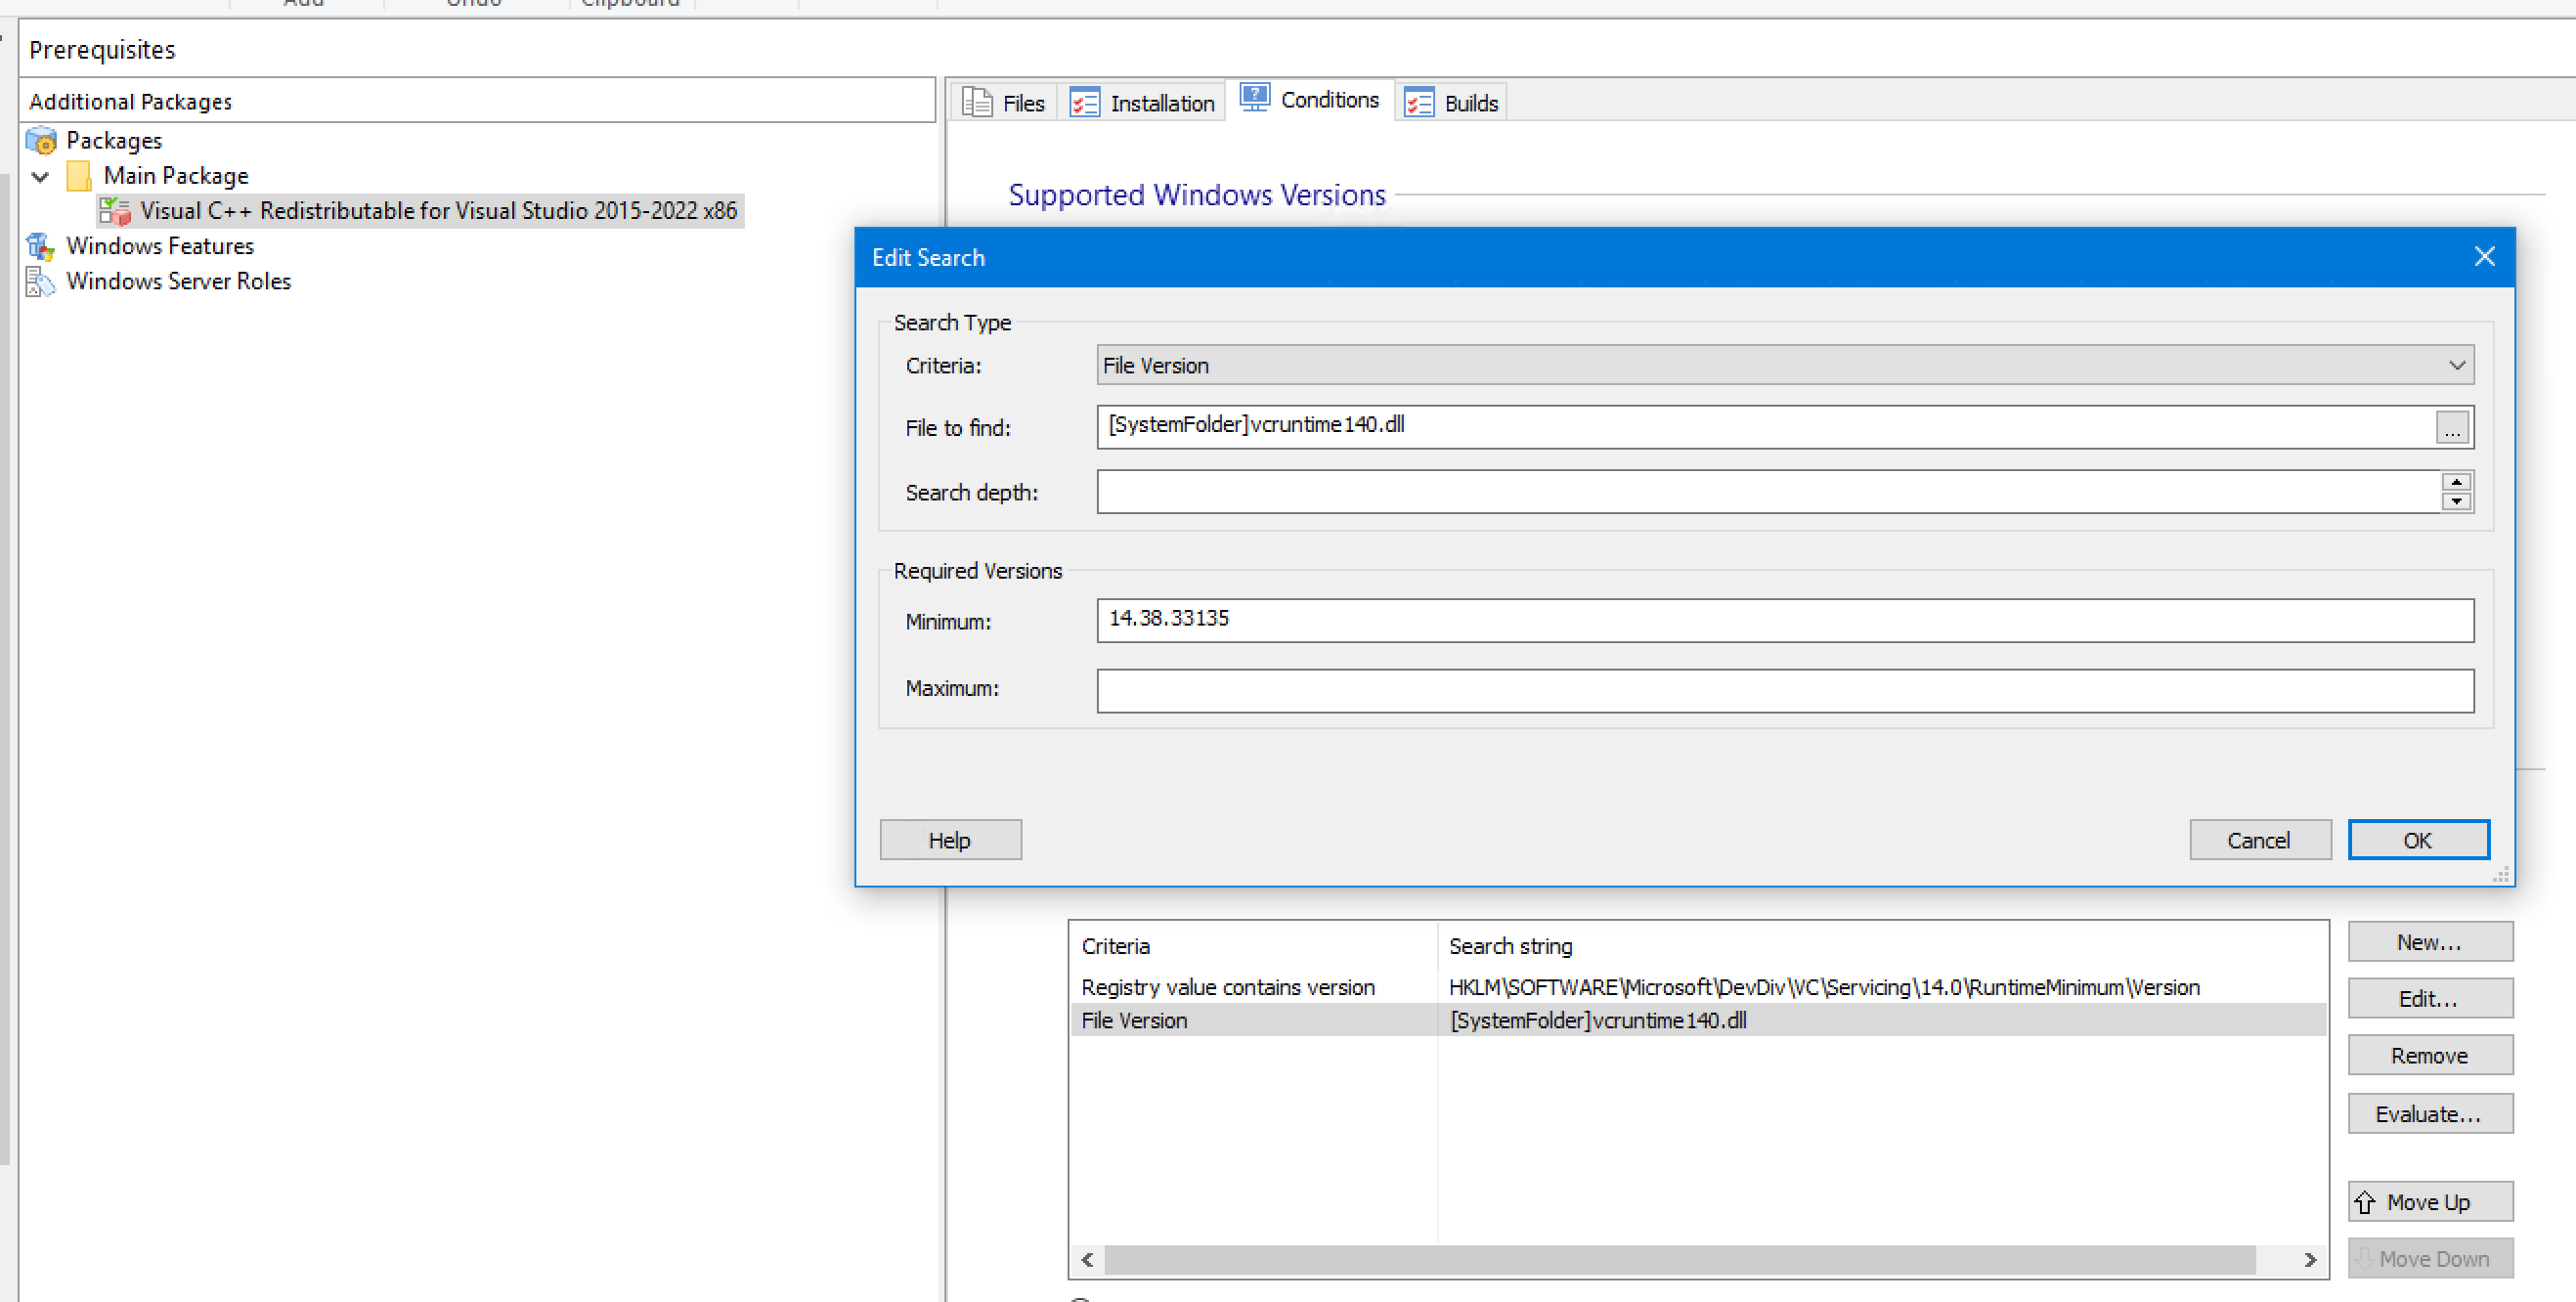Click the Main Package folder icon

(x=79, y=176)
